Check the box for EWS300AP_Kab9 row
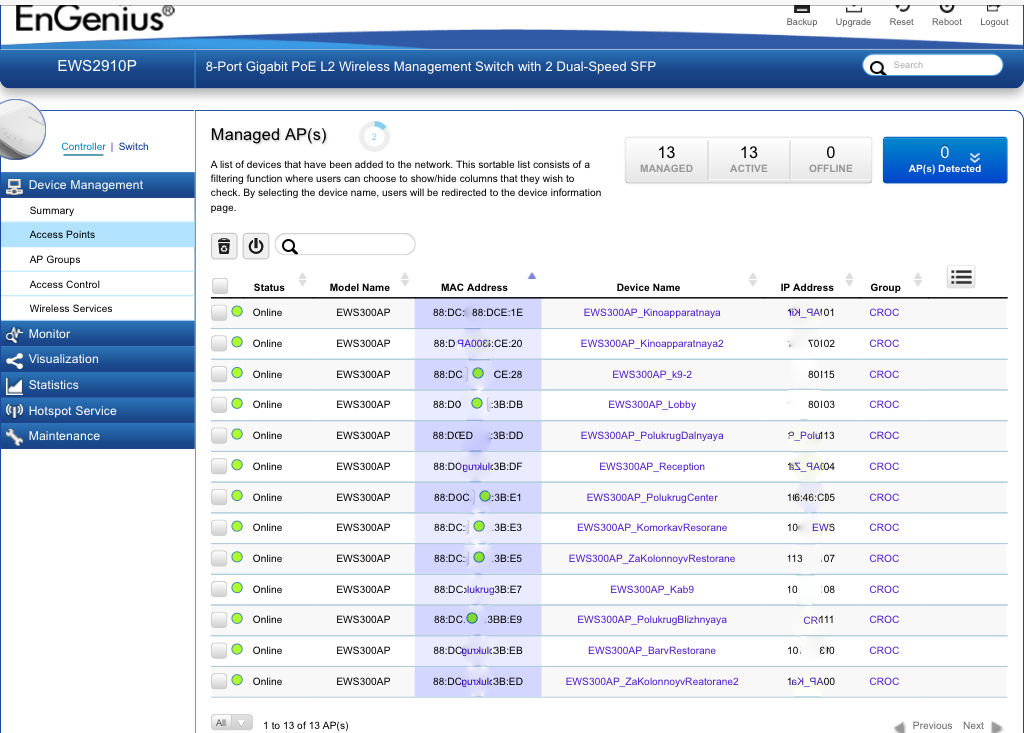The image size is (1024, 733). pos(219,589)
